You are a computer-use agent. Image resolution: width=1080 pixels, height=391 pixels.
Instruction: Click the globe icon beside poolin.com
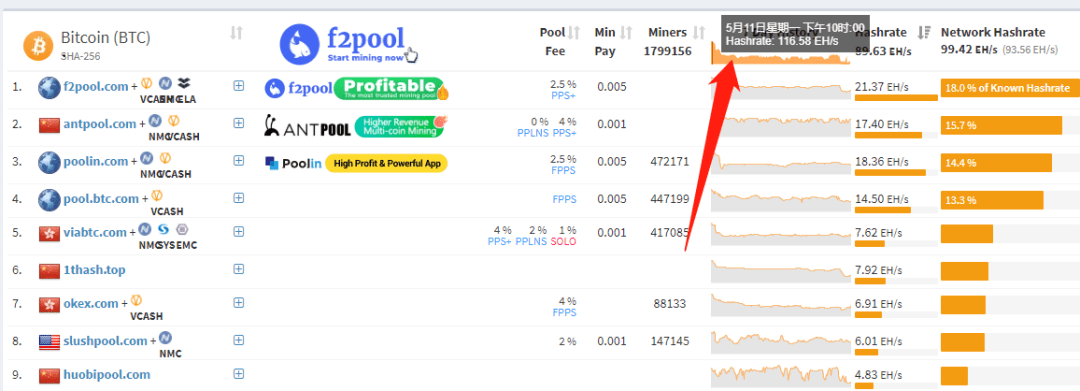(x=50, y=162)
